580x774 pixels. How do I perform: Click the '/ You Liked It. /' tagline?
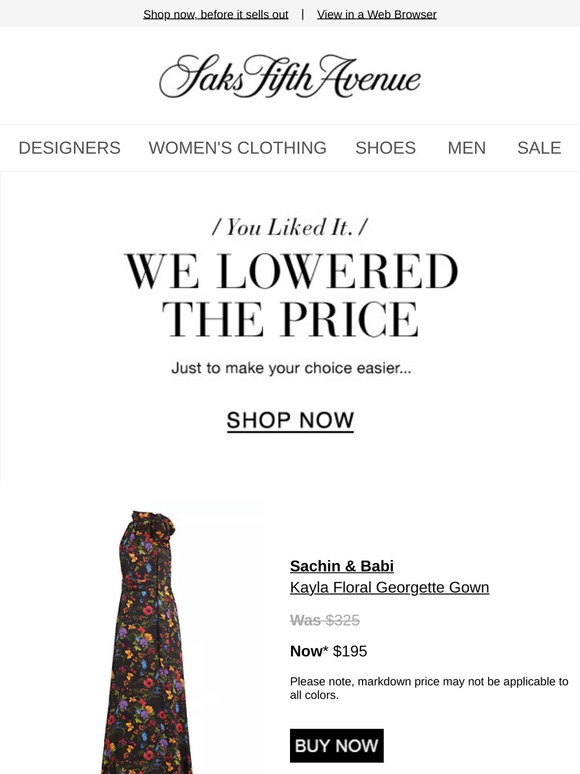coord(290,227)
